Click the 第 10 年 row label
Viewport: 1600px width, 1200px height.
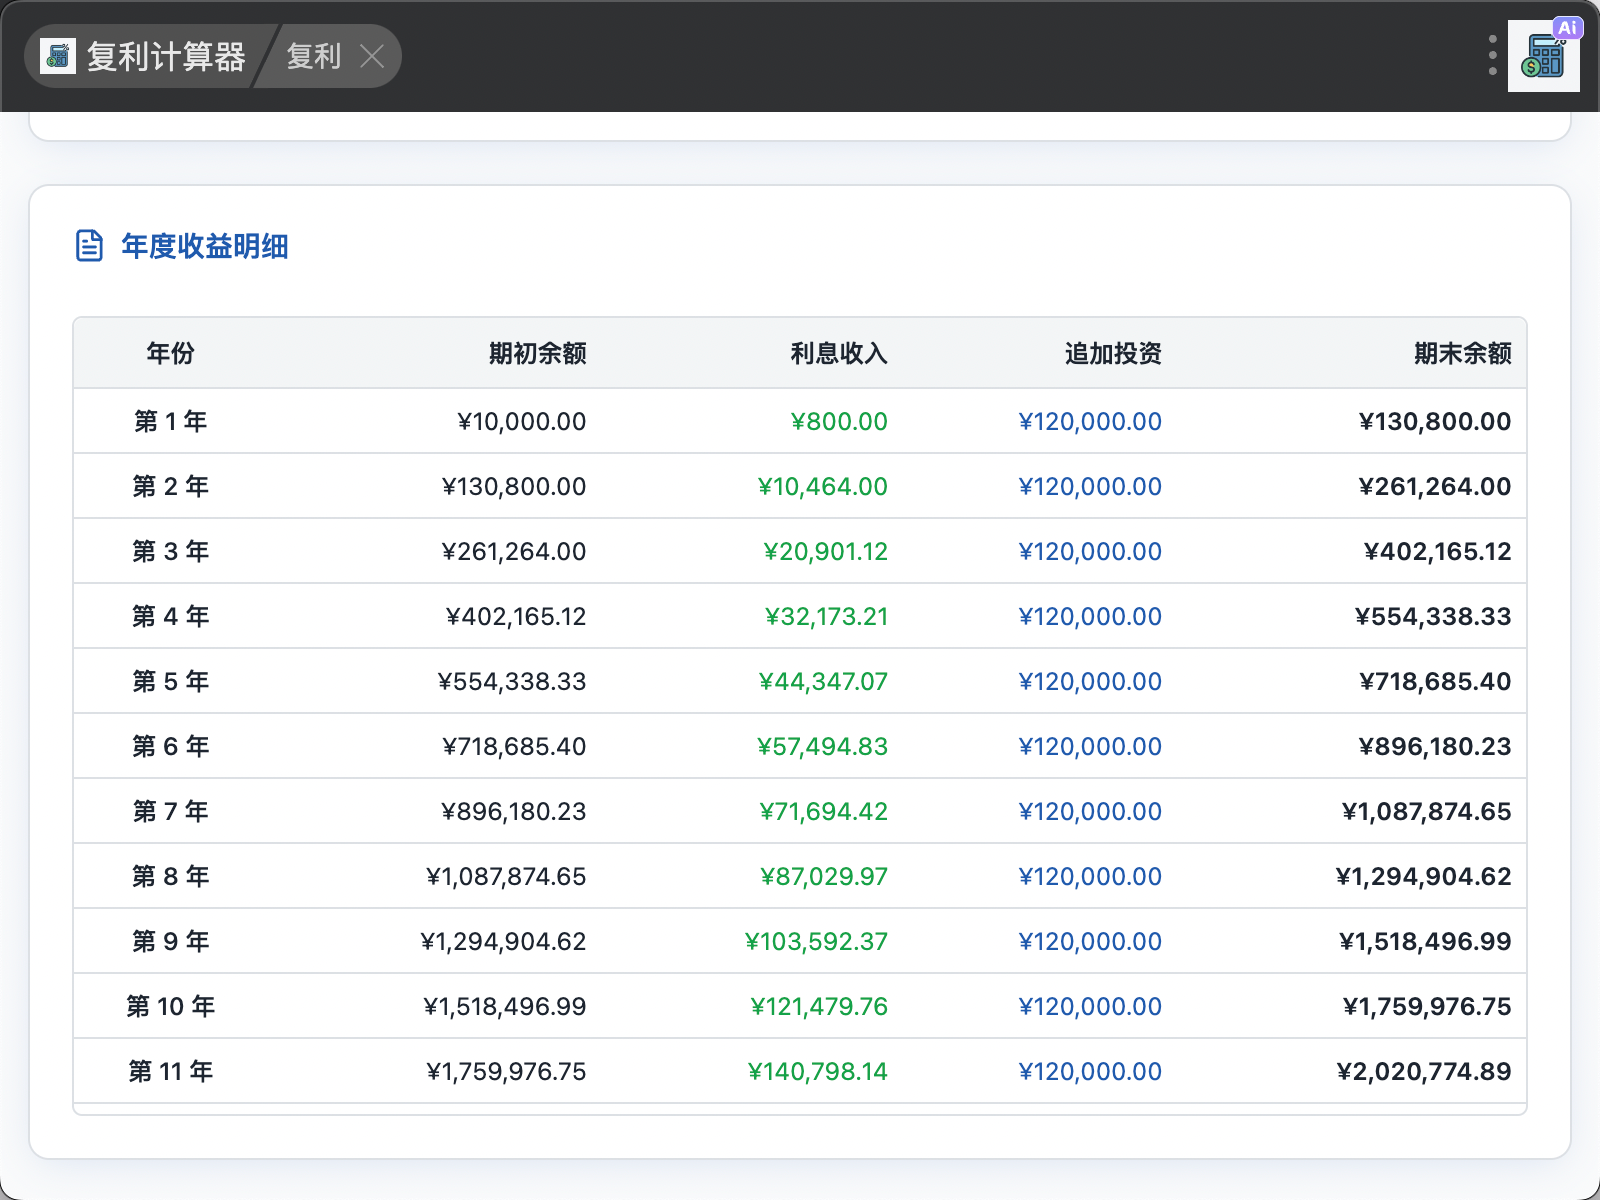click(170, 1006)
